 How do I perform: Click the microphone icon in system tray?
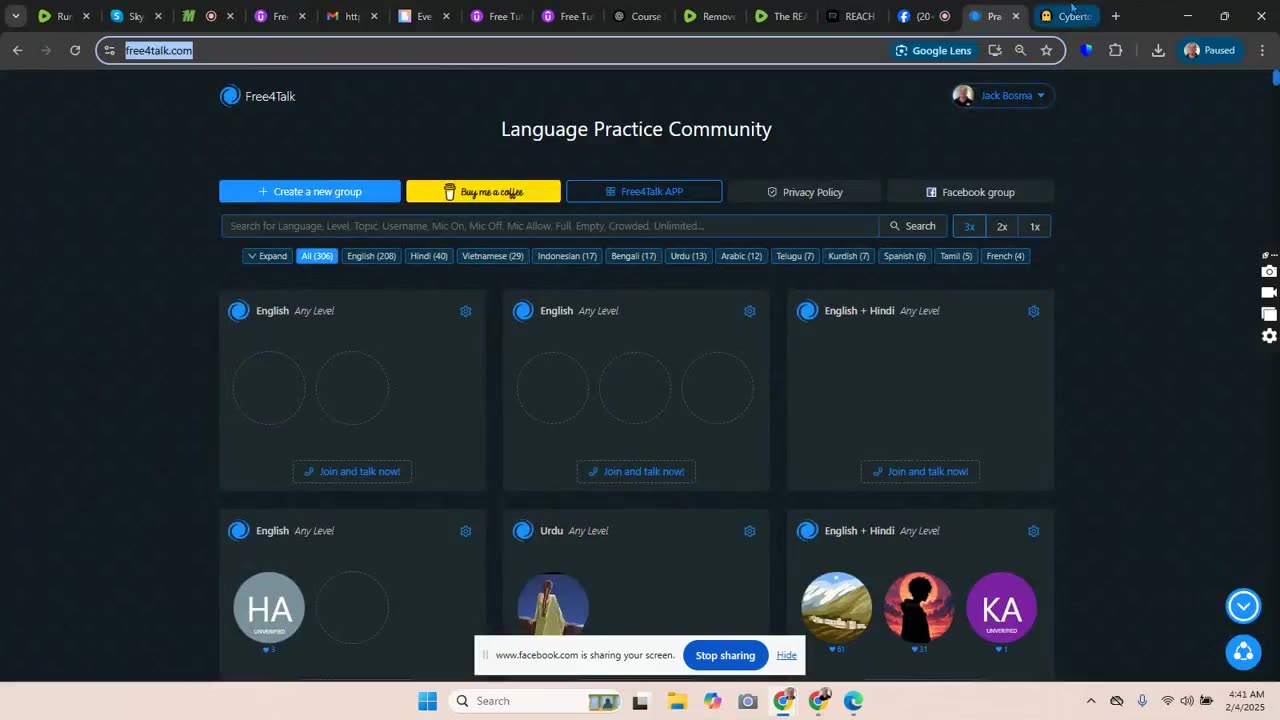tap(1142, 701)
